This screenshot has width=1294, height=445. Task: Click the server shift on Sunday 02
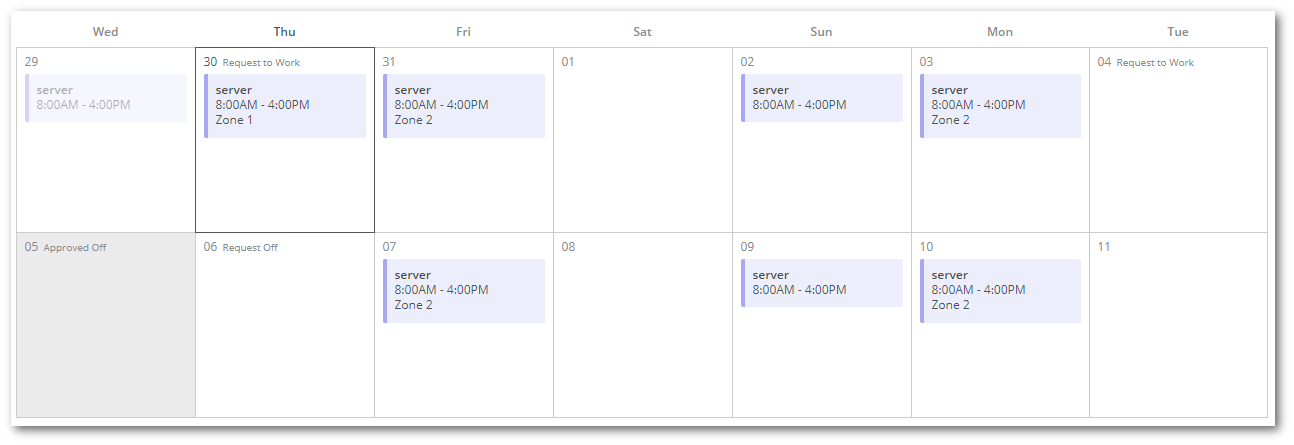pos(822,98)
